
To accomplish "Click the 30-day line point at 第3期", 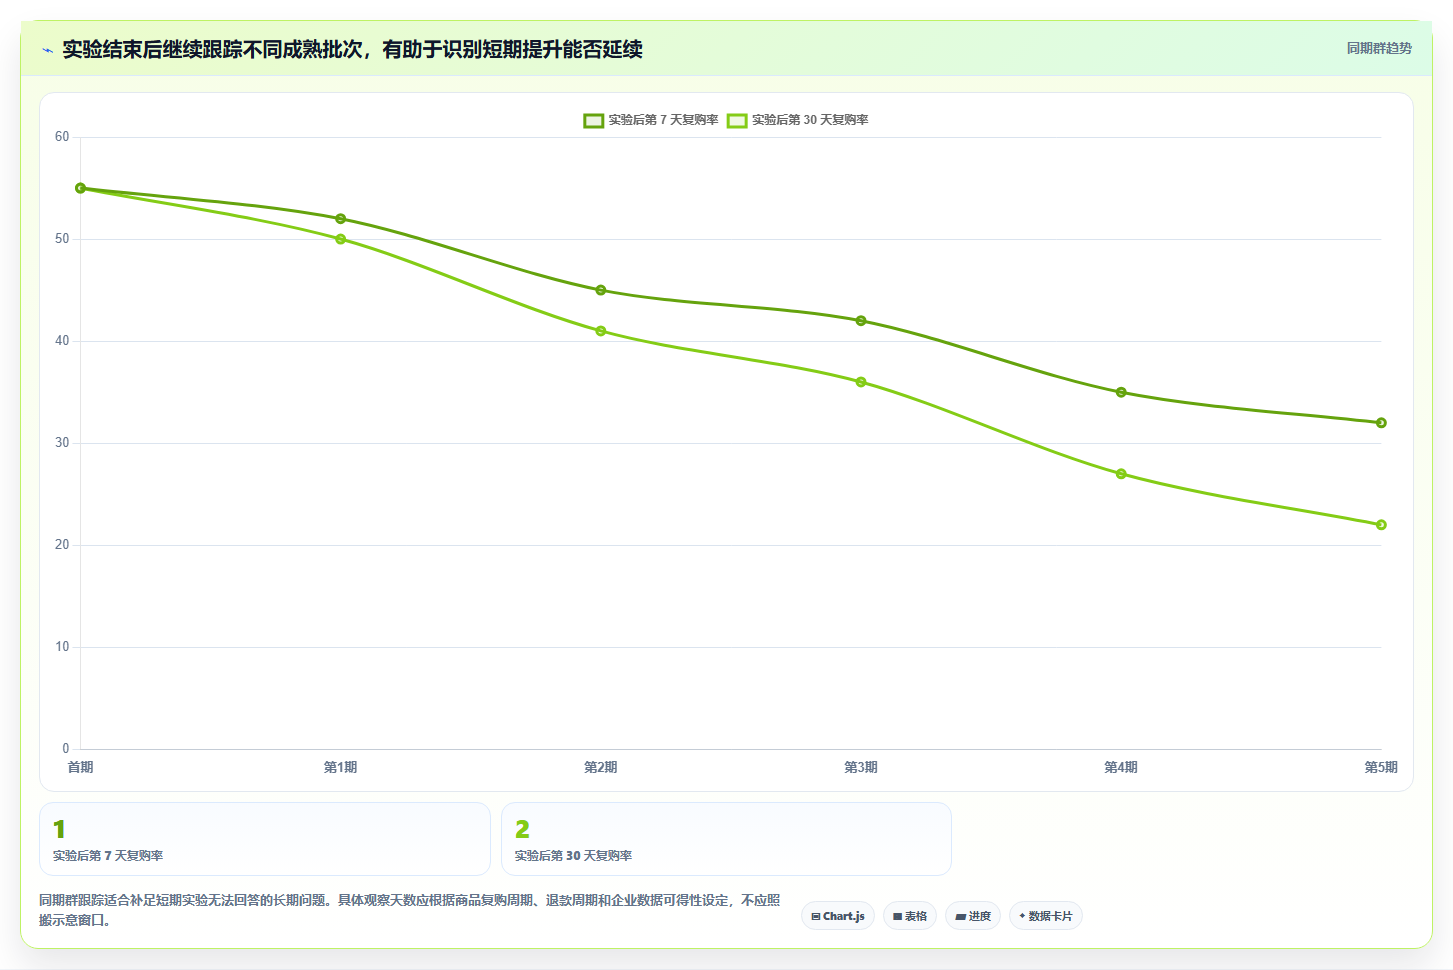I will pos(861,382).
